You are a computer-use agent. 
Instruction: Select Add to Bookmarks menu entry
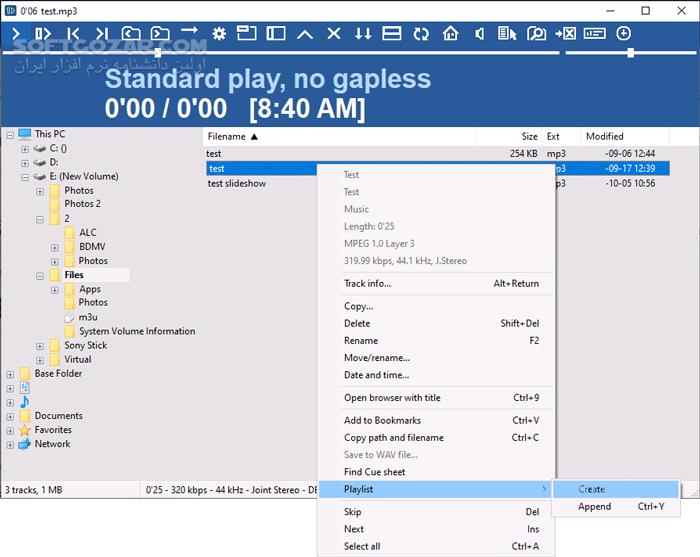coord(382,420)
